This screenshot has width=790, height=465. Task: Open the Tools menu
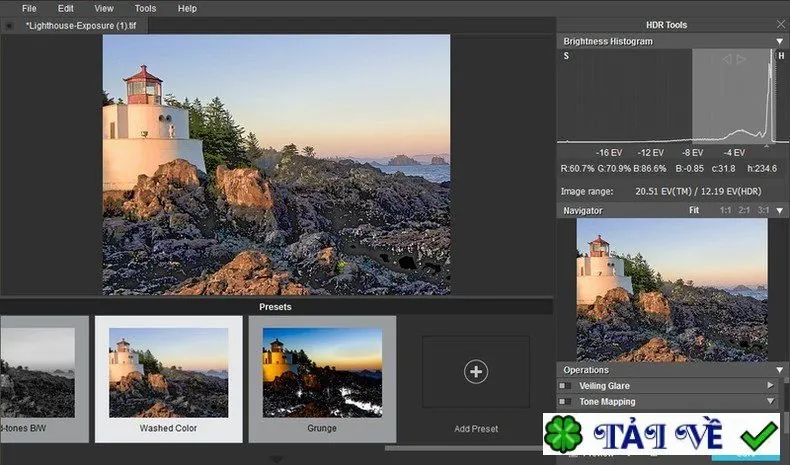point(145,9)
